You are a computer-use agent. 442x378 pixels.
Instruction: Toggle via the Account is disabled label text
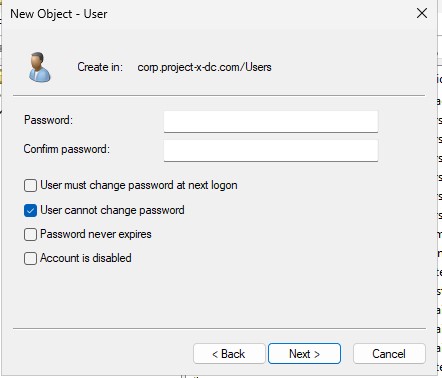point(86,258)
